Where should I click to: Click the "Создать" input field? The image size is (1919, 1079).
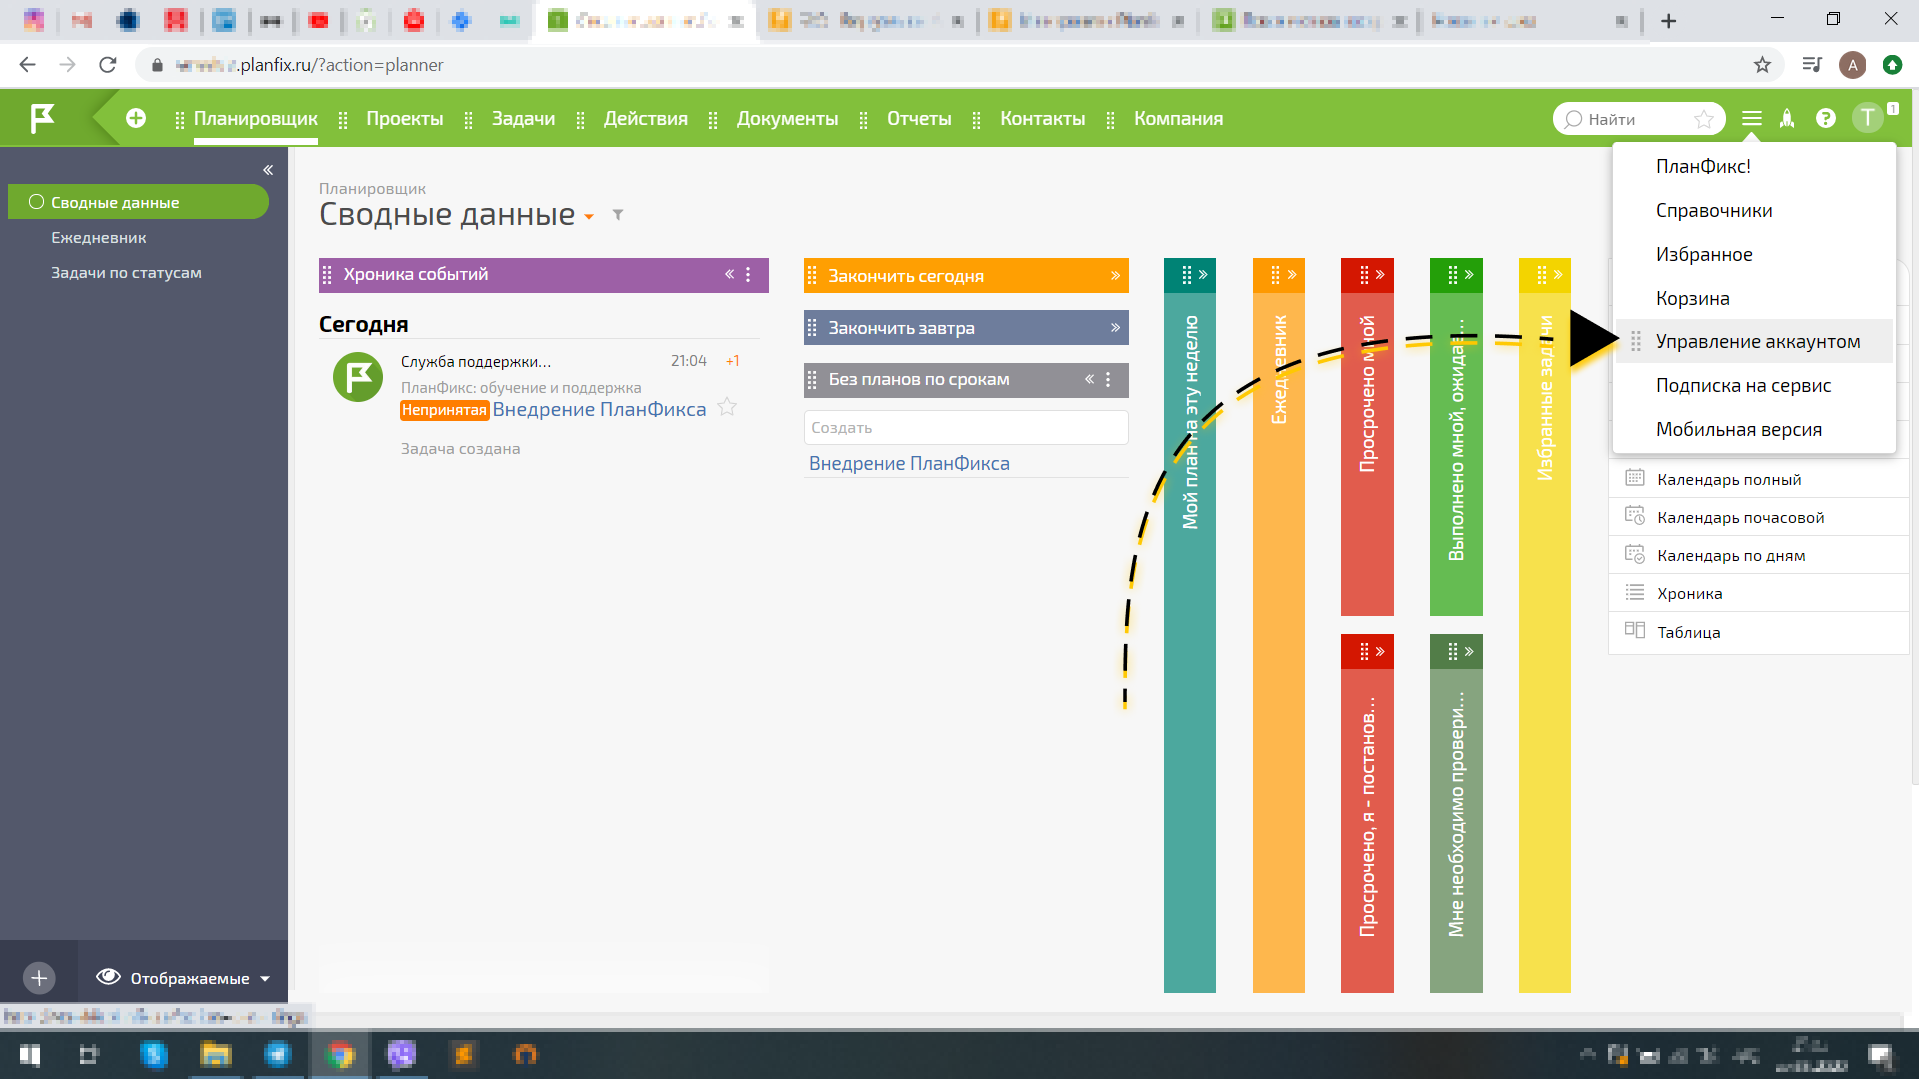(965, 427)
